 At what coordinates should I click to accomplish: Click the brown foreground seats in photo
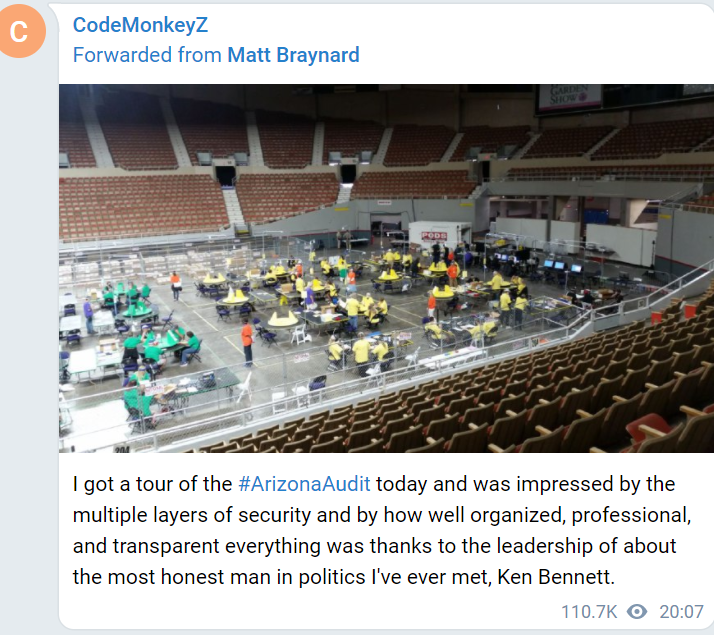[x=524, y=401]
